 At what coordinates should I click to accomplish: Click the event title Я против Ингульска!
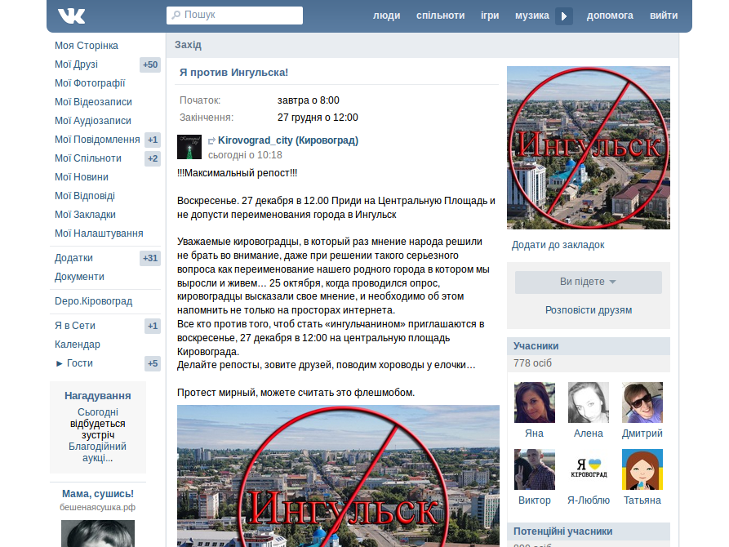[234, 72]
